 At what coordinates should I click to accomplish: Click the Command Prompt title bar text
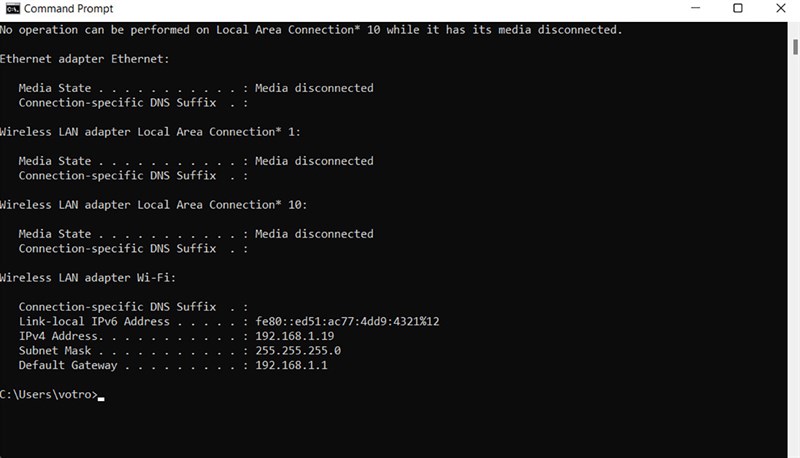click(x=68, y=9)
